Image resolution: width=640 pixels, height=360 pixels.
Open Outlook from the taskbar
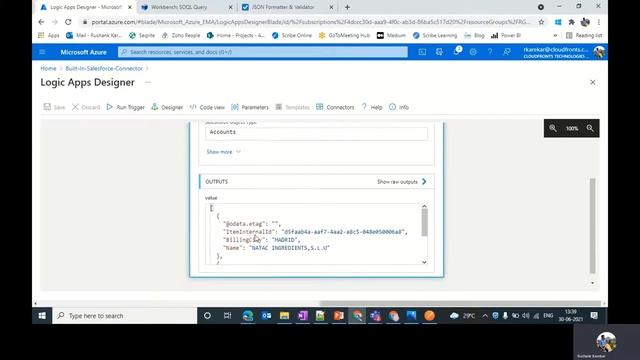pos(266,316)
